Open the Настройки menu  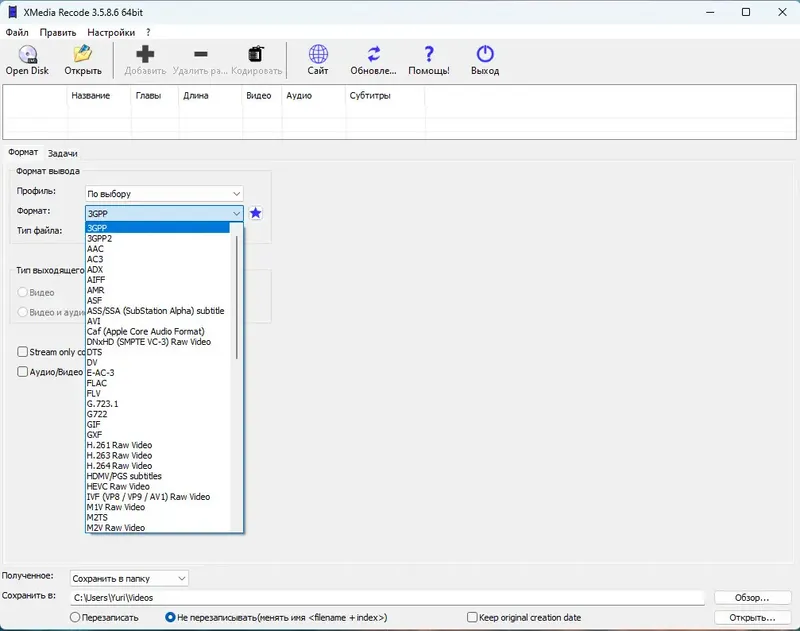111,32
